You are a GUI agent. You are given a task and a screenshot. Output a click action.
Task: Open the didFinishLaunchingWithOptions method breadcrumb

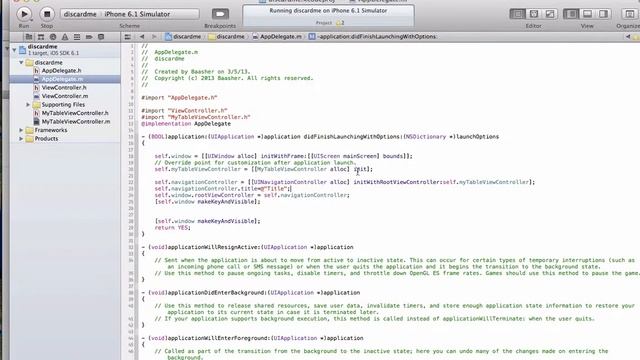373,37
